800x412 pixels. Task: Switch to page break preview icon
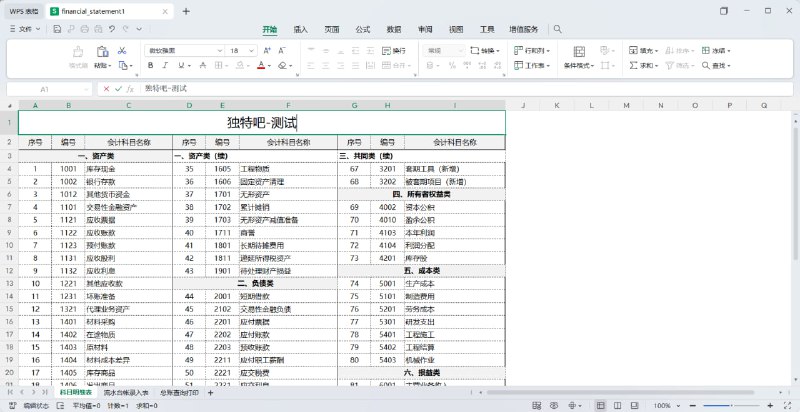click(x=634, y=405)
